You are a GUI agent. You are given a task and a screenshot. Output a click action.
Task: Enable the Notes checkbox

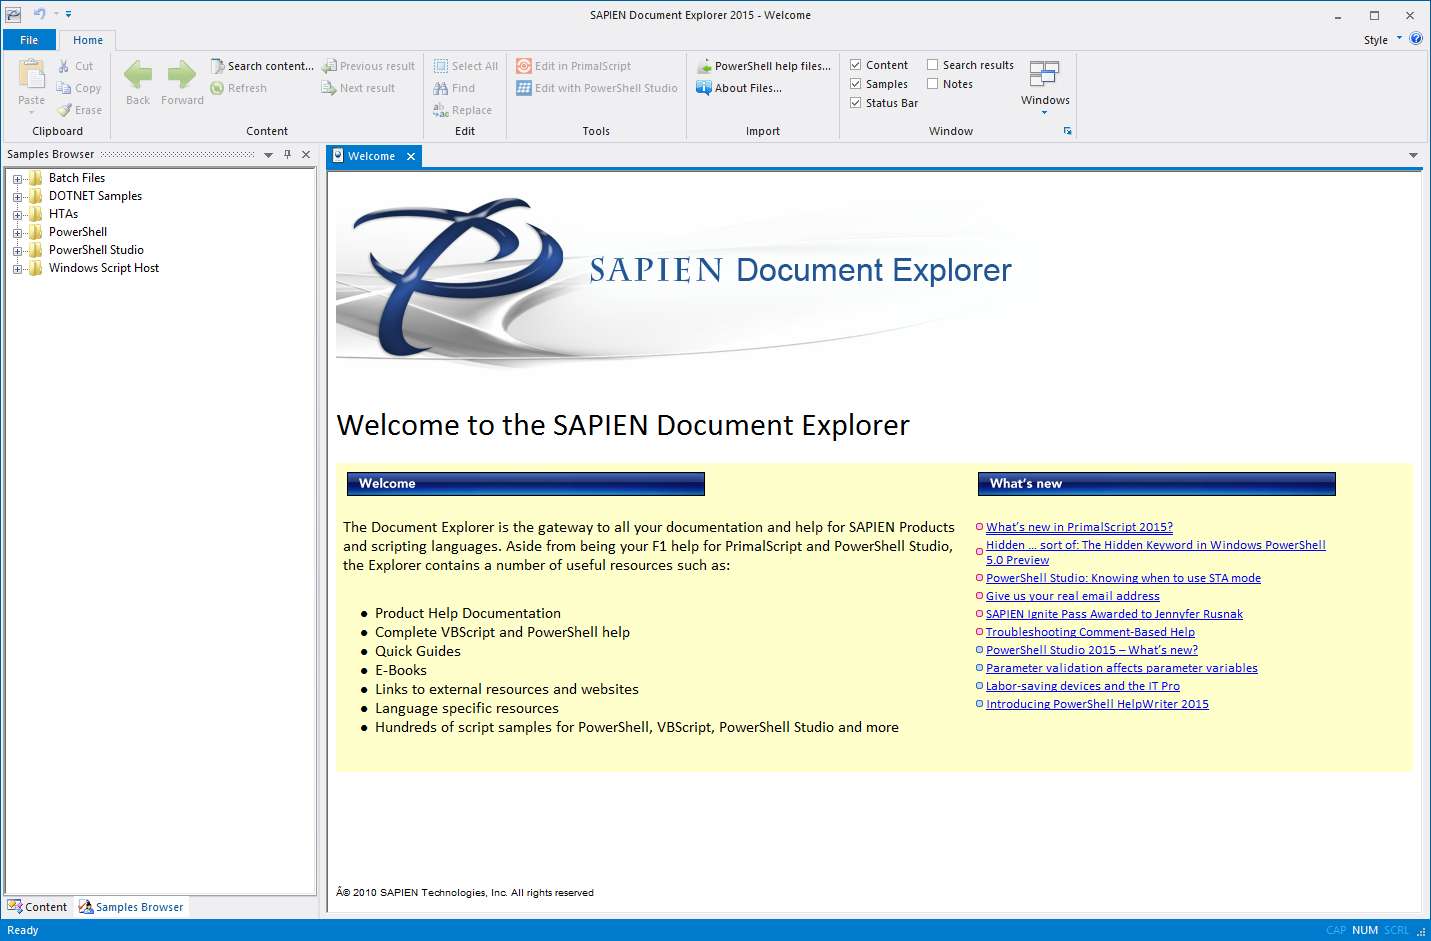tap(933, 83)
